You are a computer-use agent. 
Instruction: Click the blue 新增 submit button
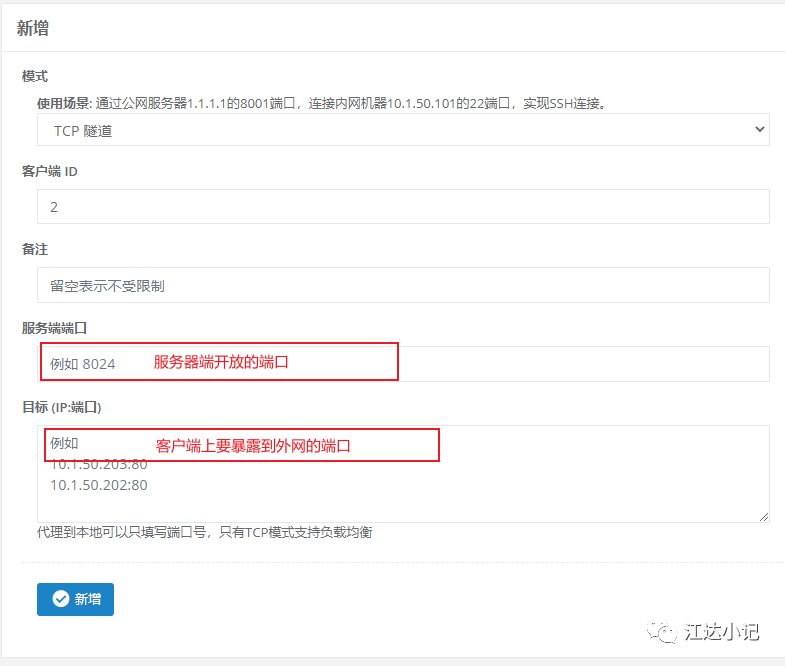(x=76, y=599)
